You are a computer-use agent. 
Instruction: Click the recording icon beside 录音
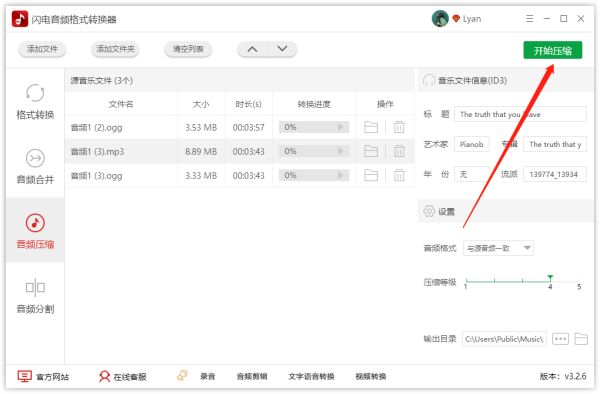(x=183, y=375)
